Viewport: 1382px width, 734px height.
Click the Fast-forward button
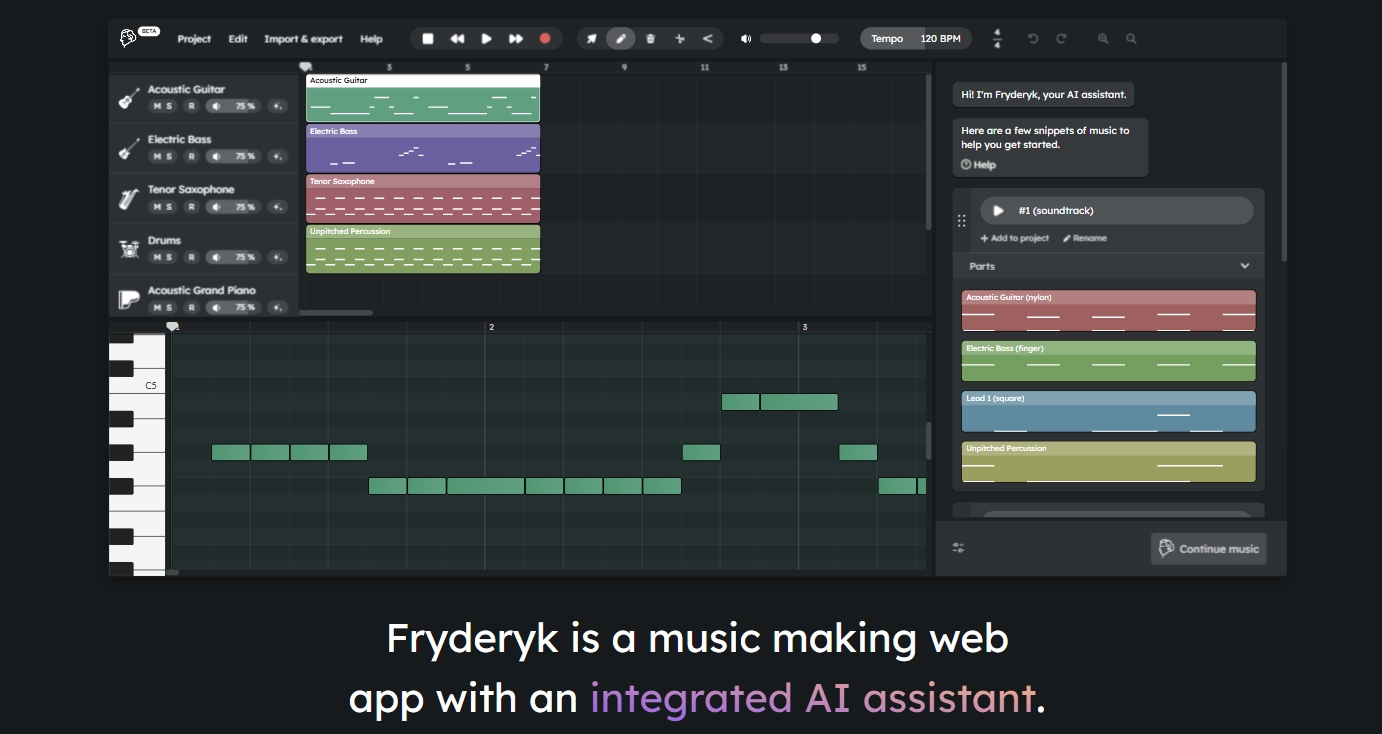516,39
